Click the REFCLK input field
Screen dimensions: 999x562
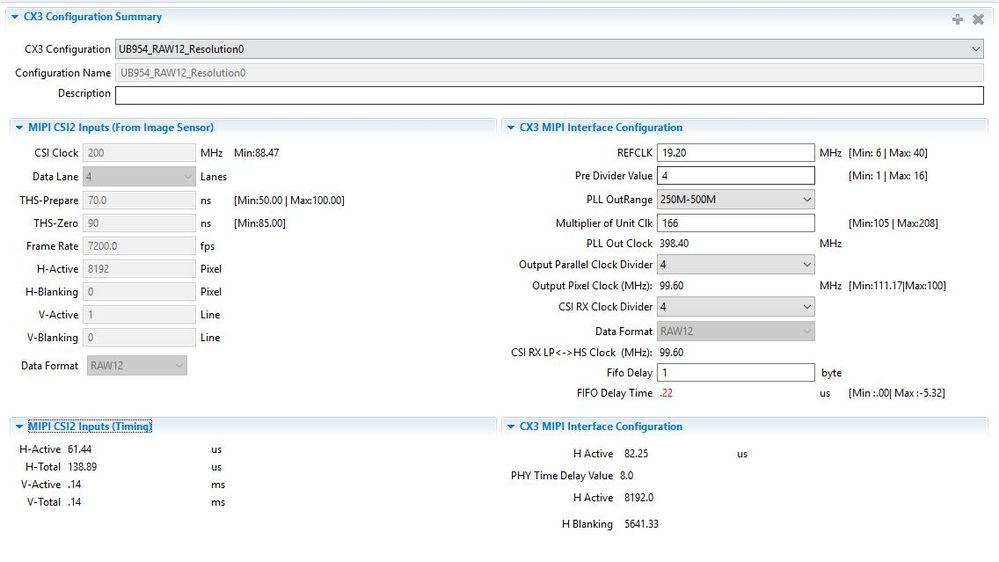tap(735, 153)
